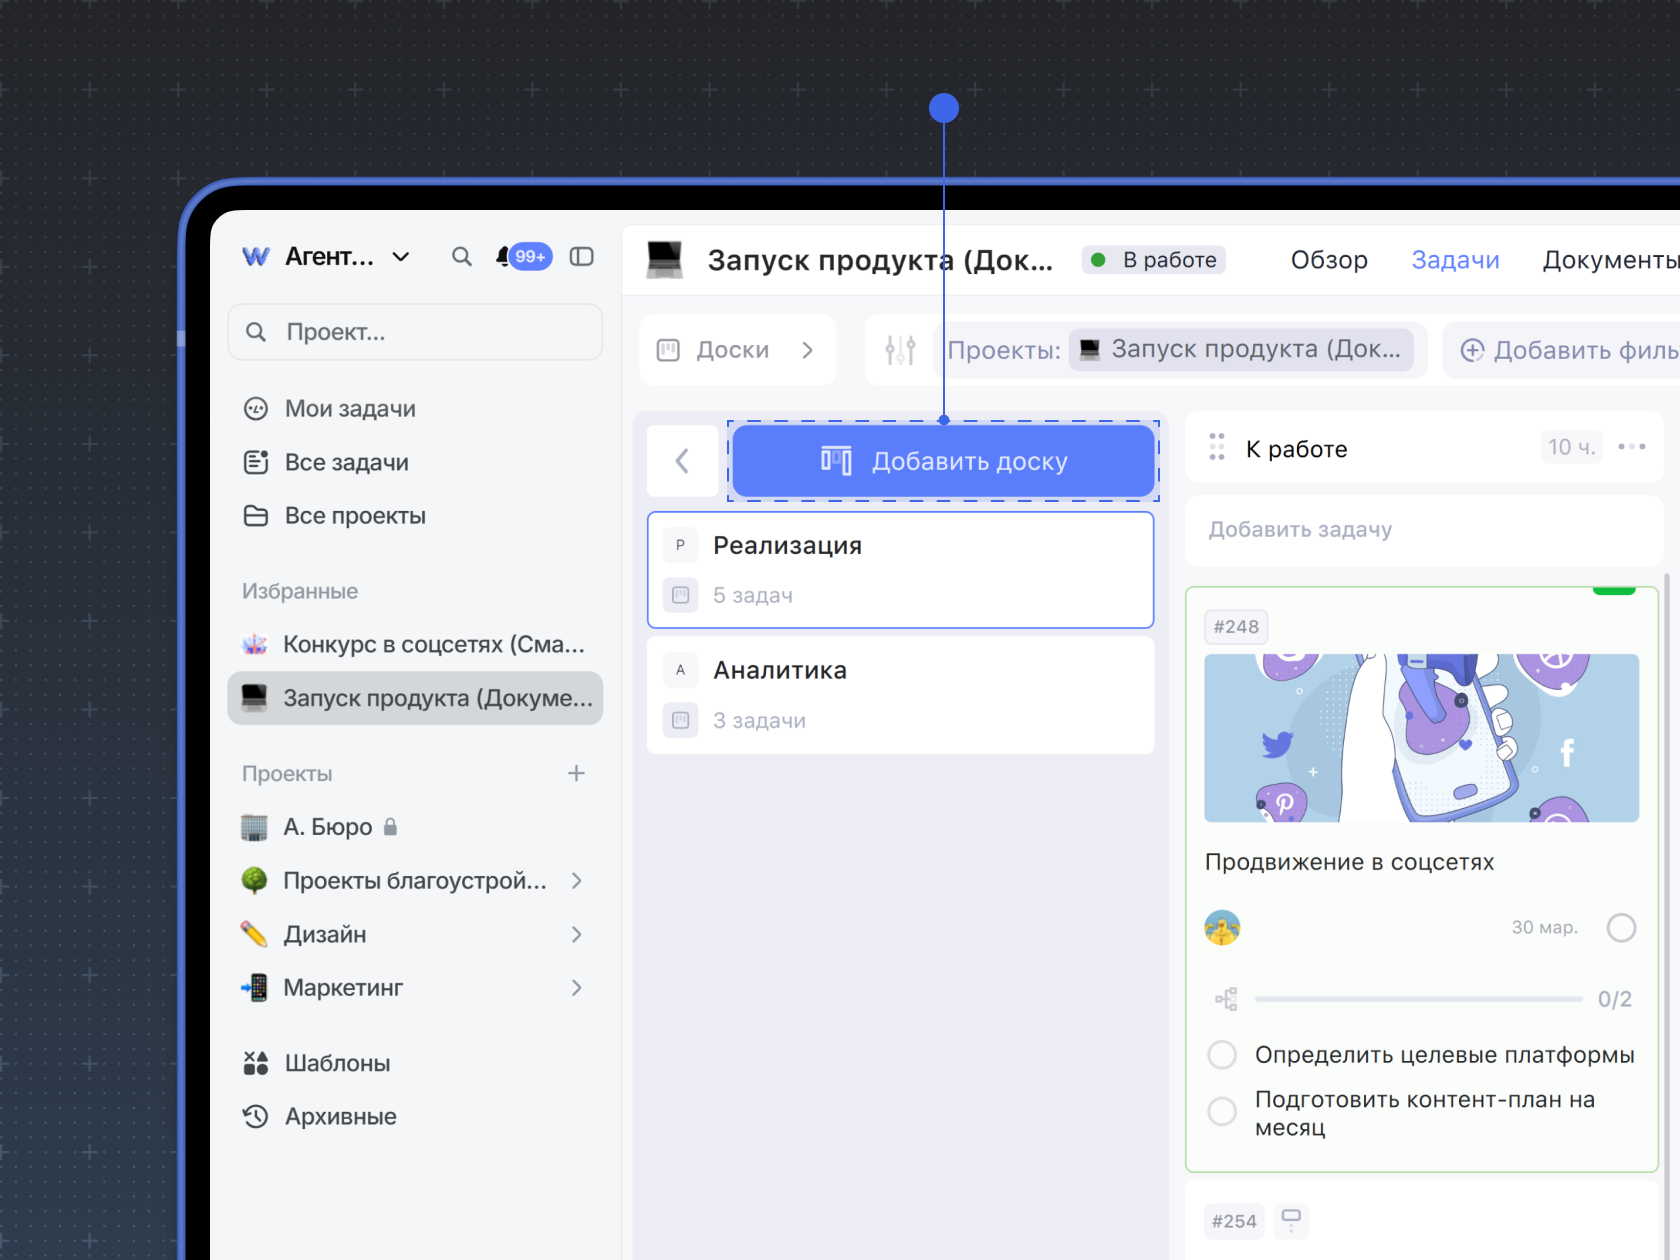Click the assignee avatar on task #248
This screenshot has width=1680, height=1260.
[x=1222, y=928]
